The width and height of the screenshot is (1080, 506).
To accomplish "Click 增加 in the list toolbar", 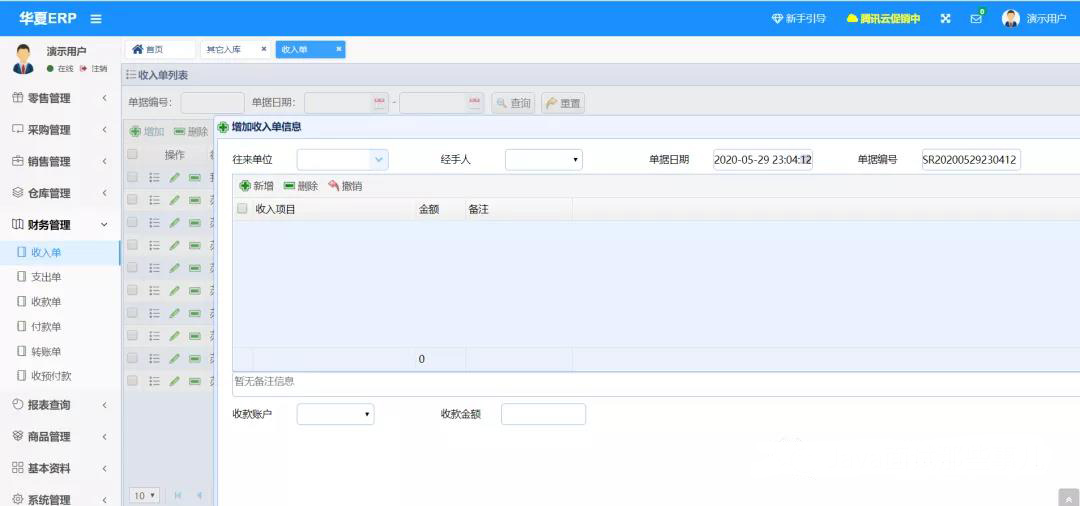I will [147, 131].
